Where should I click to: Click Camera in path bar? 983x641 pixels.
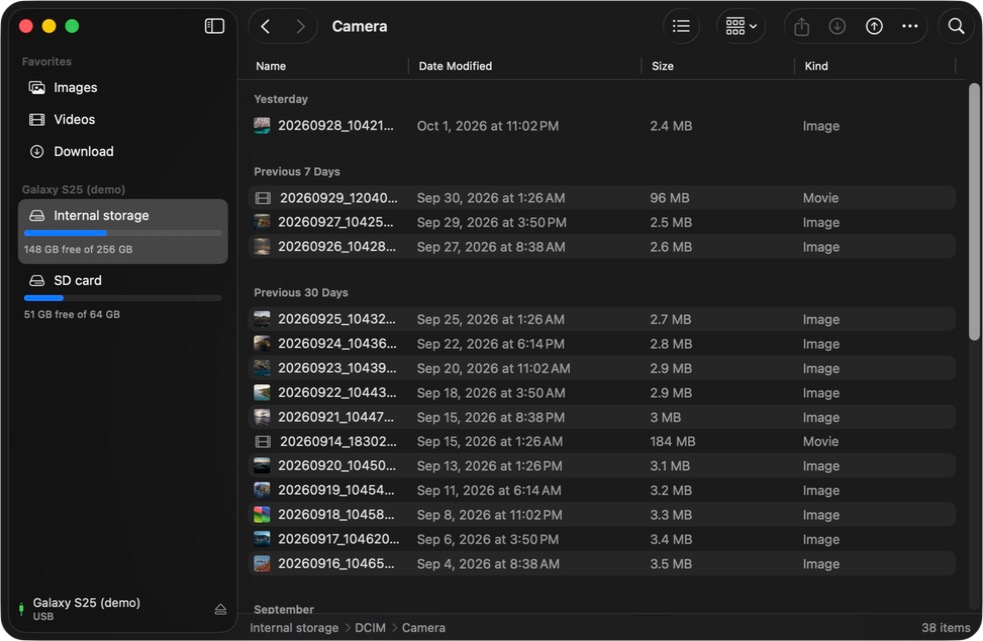[423, 628]
